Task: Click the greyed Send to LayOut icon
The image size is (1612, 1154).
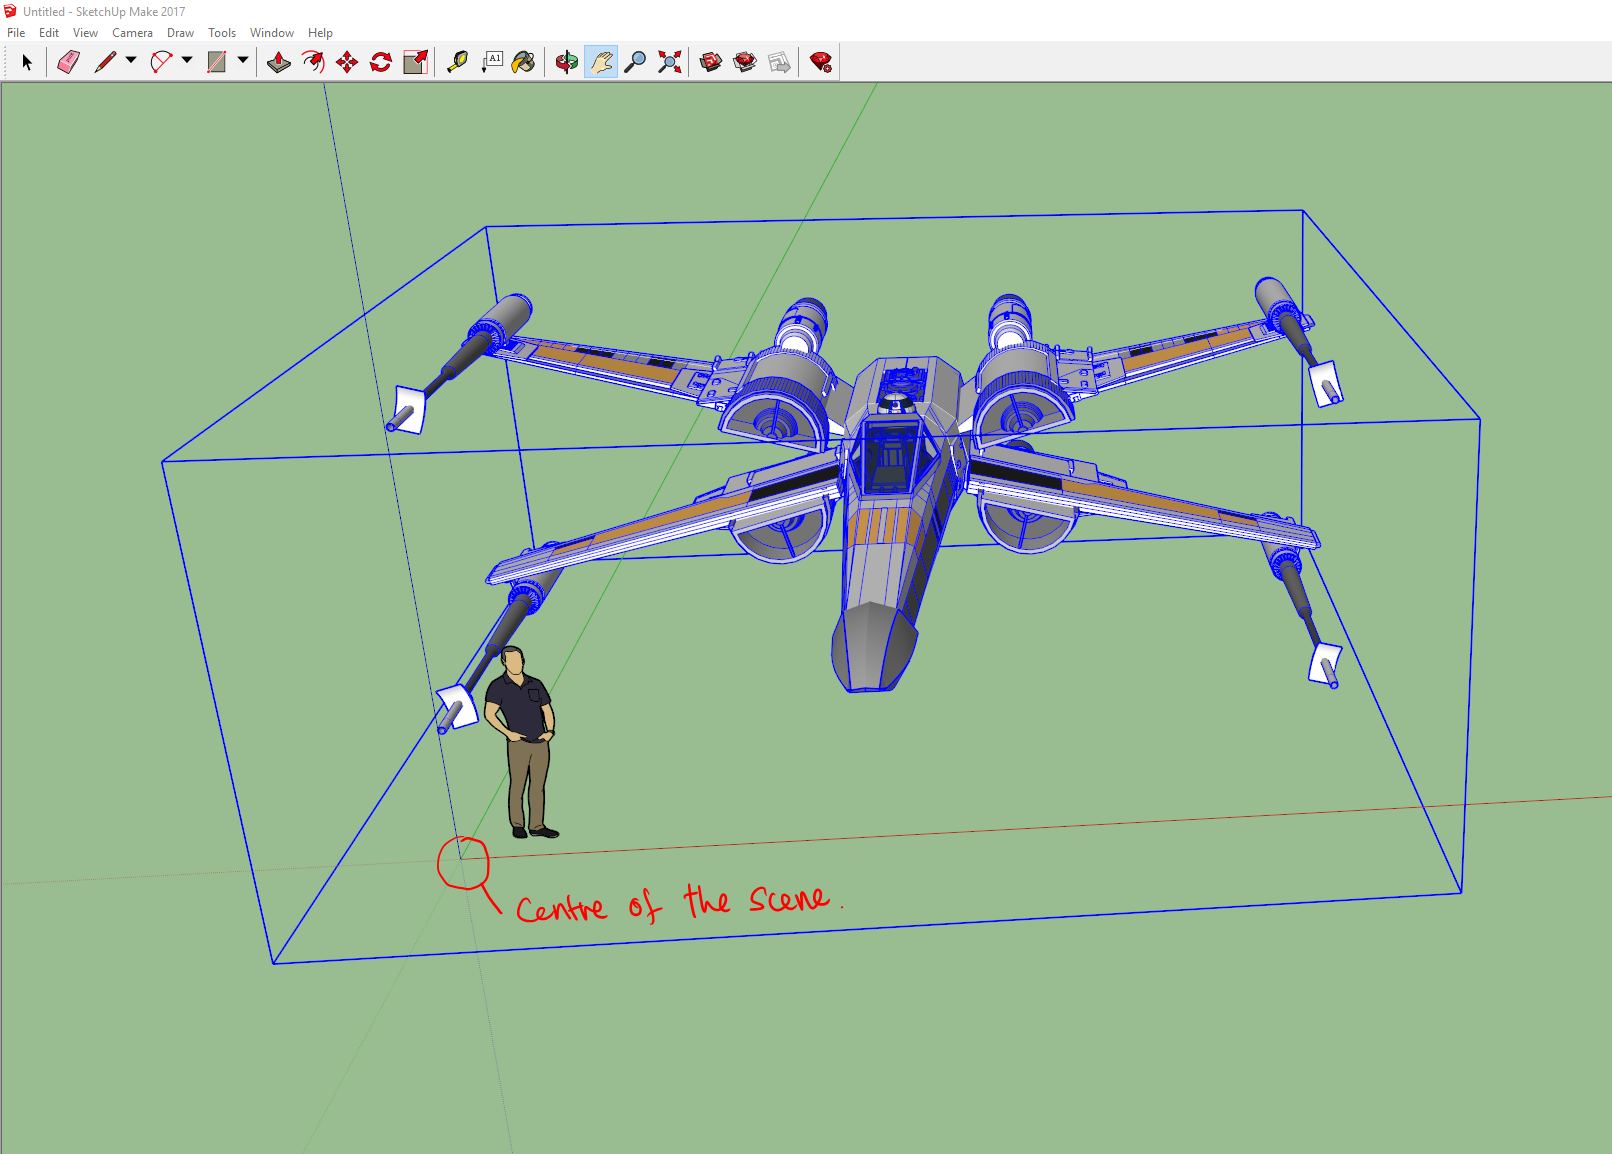Action: [x=779, y=62]
